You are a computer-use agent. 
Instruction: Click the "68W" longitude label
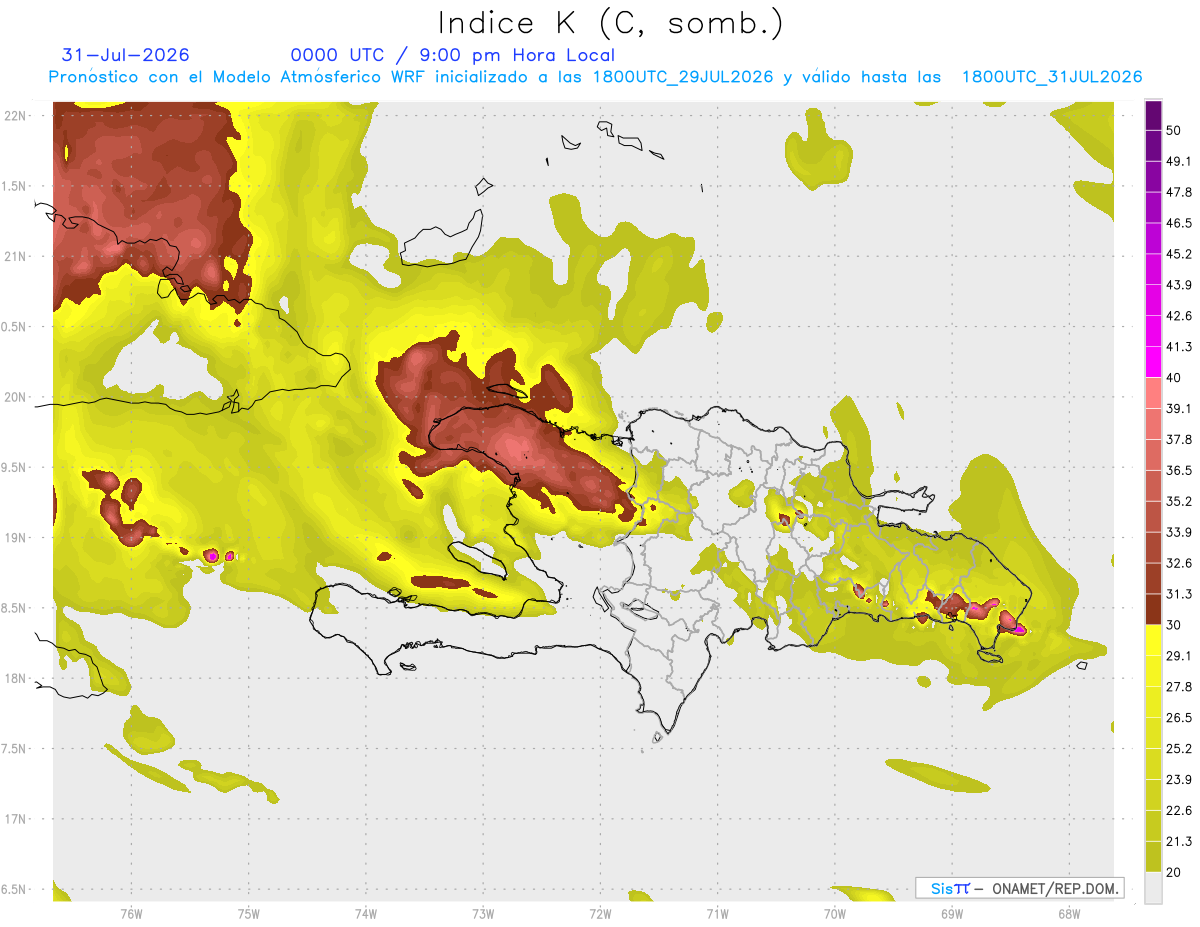[1069, 914]
